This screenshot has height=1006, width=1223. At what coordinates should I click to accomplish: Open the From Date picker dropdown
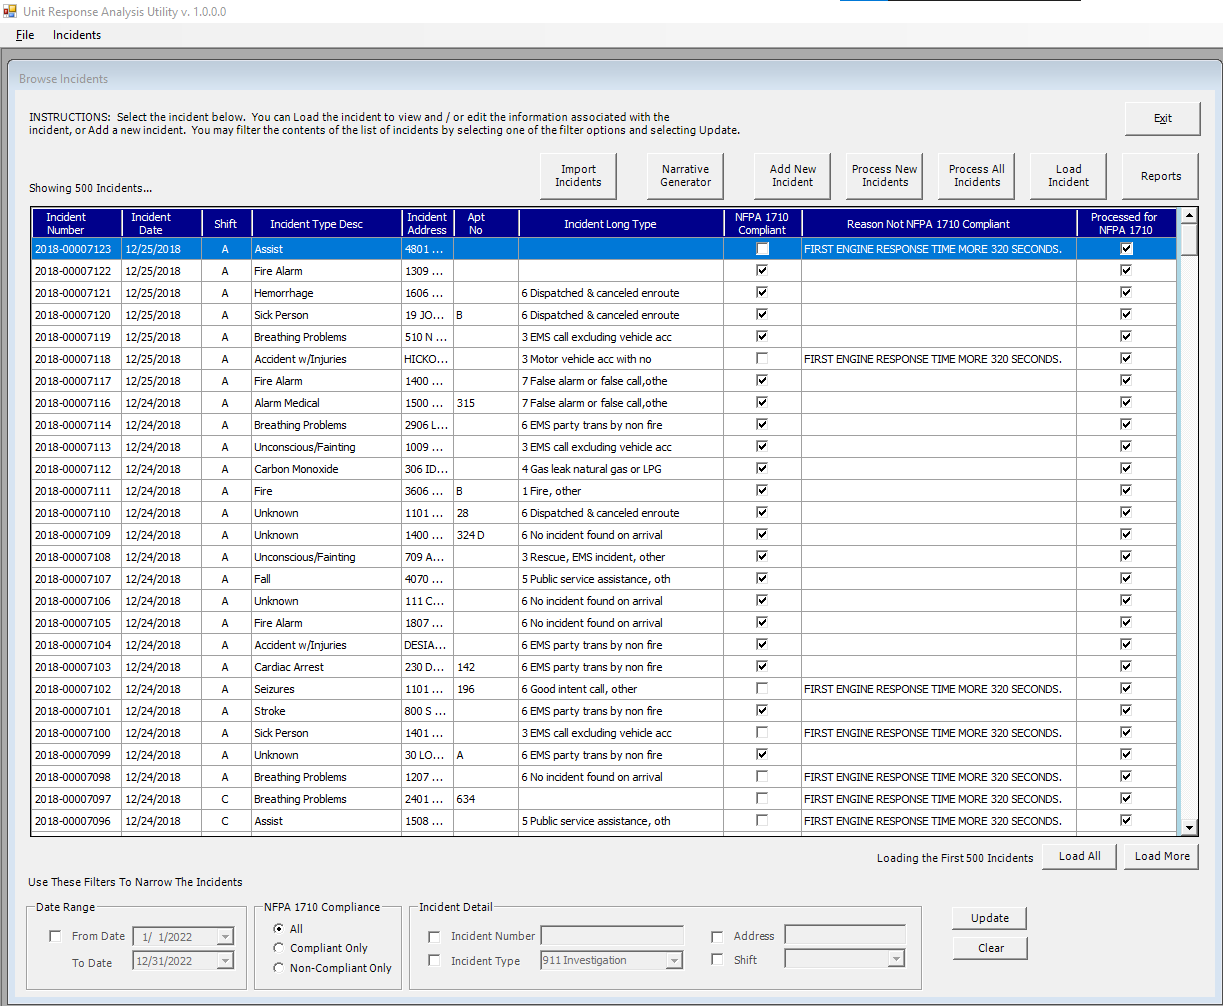coord(224,937)
